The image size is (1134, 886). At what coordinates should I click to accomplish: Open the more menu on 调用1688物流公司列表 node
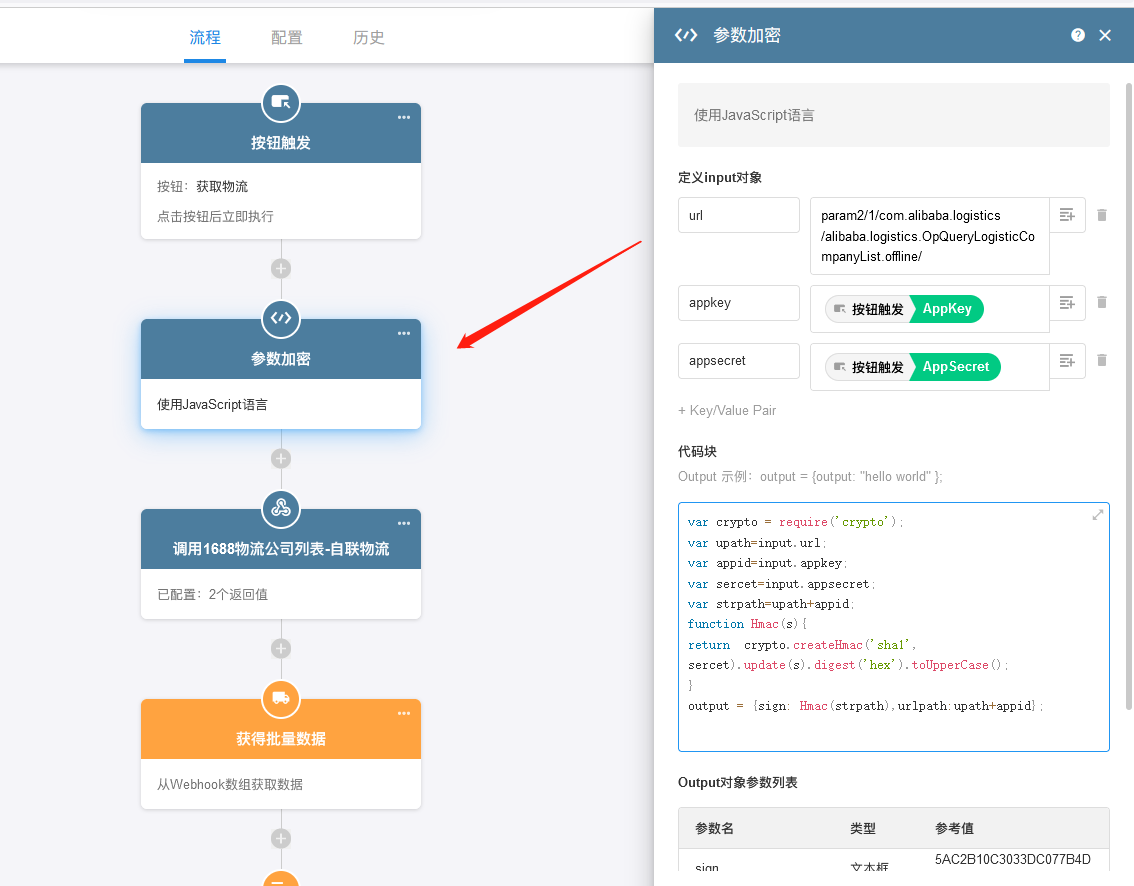coord(404,523)
